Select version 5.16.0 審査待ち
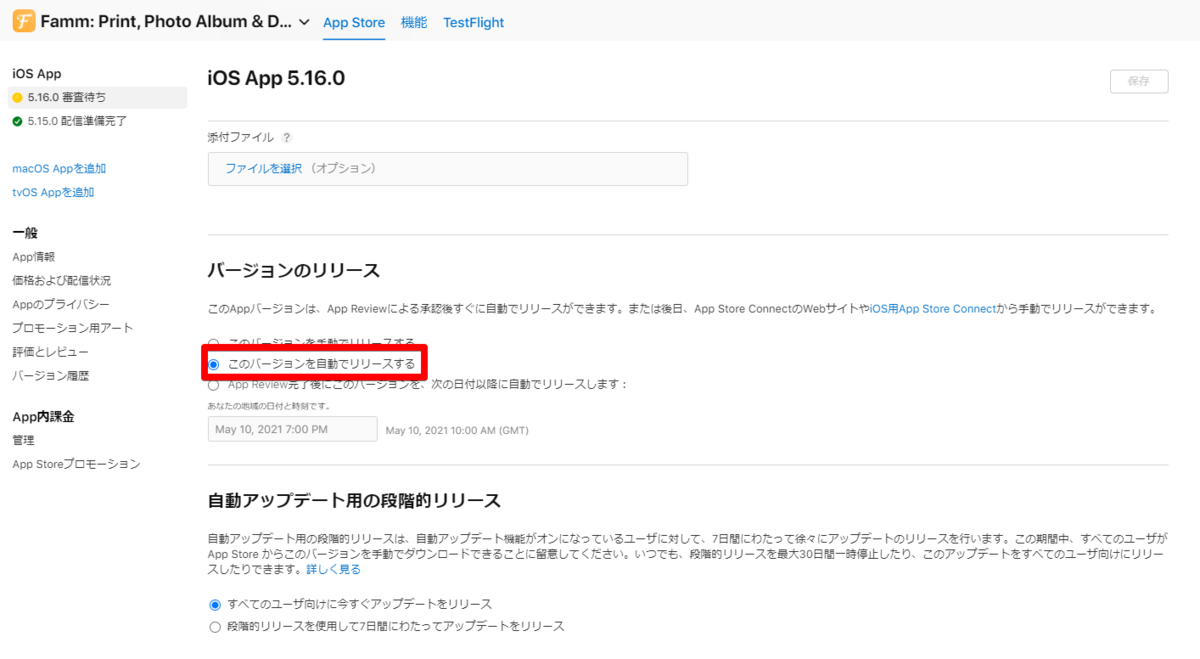 pyautogui.click(x=98, y=97)
